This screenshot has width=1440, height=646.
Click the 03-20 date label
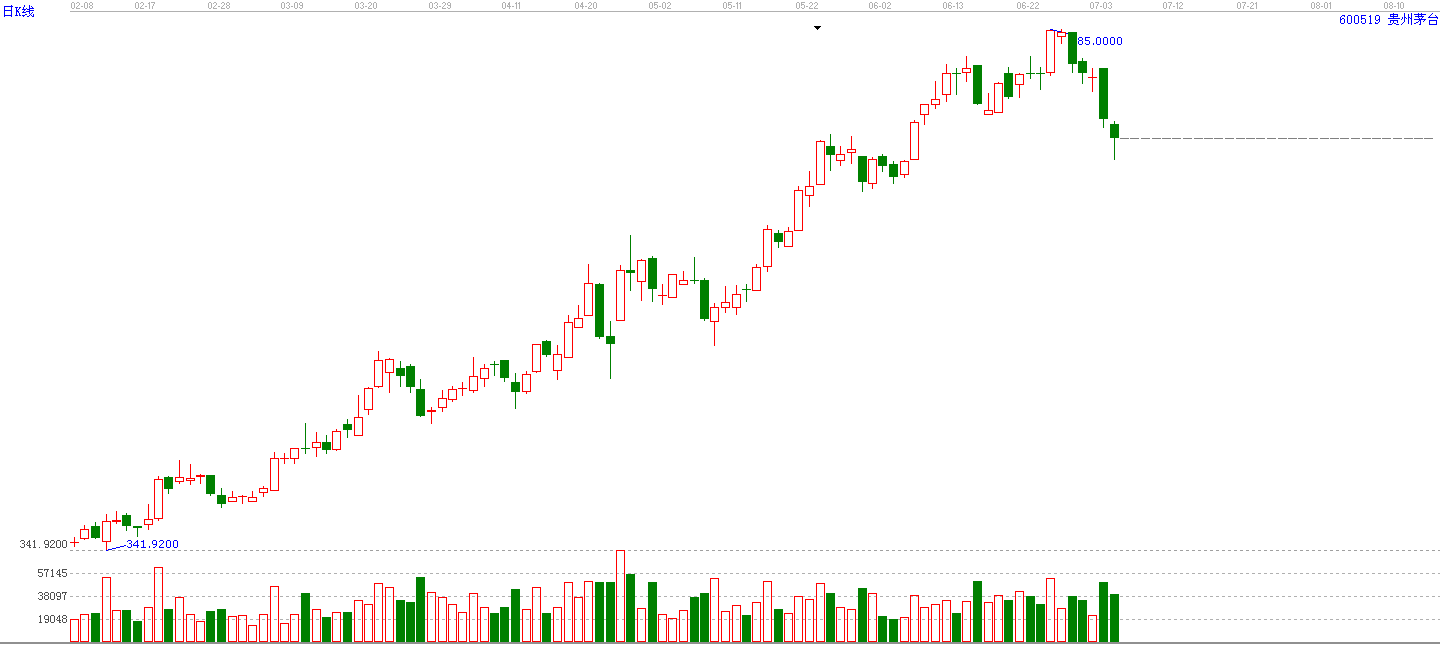click(365, 5)
